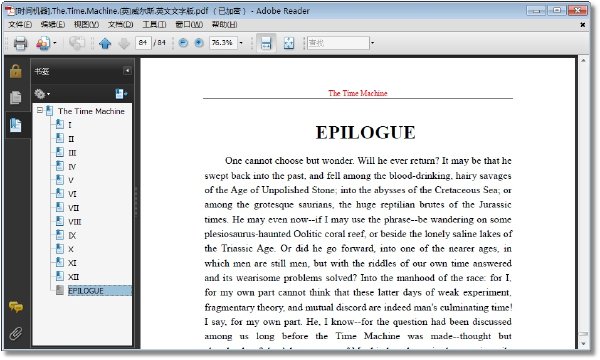Open the 帮助(H) menu
This screenshot has height=360, width=600.
tap(224, 24)
